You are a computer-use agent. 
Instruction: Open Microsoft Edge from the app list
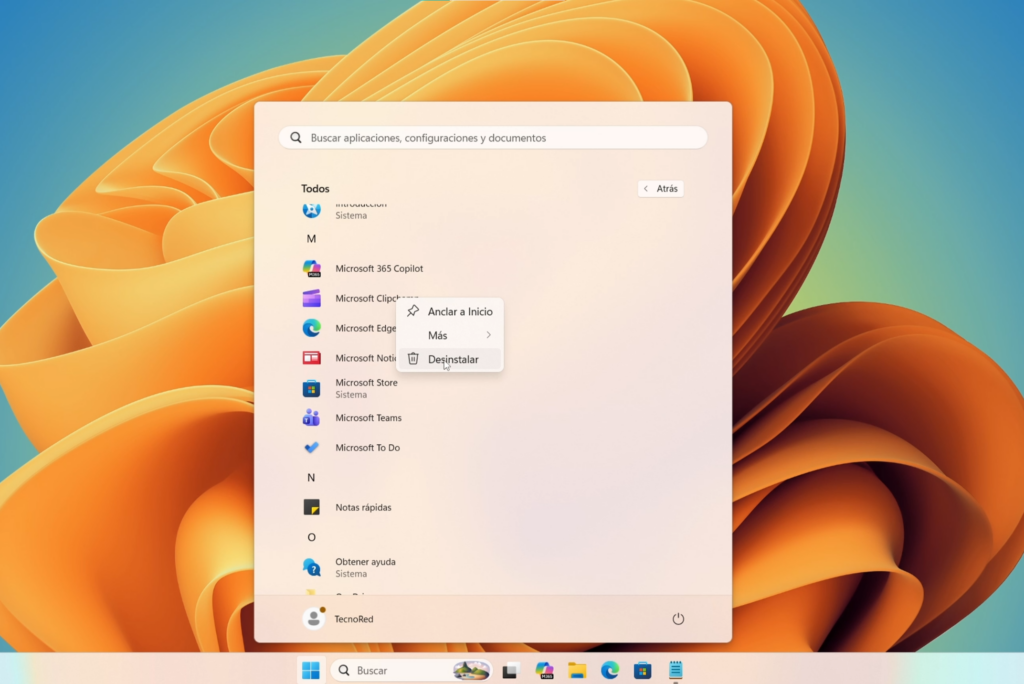[360, 328]
